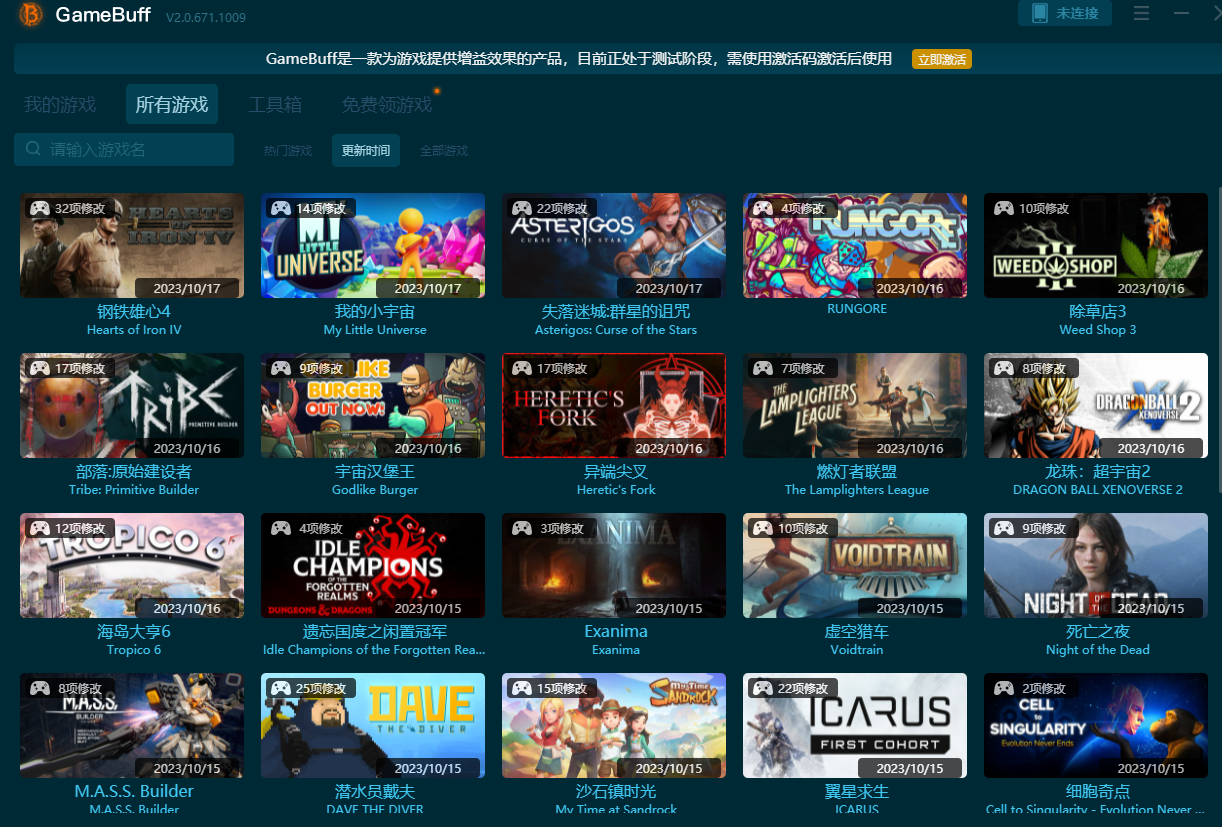The height and width of the screenshot is (827, 1222).
Task: Click the gamepad icon on Weed Shop 3
Action: pyautogui.click(x=1003, y=208)
